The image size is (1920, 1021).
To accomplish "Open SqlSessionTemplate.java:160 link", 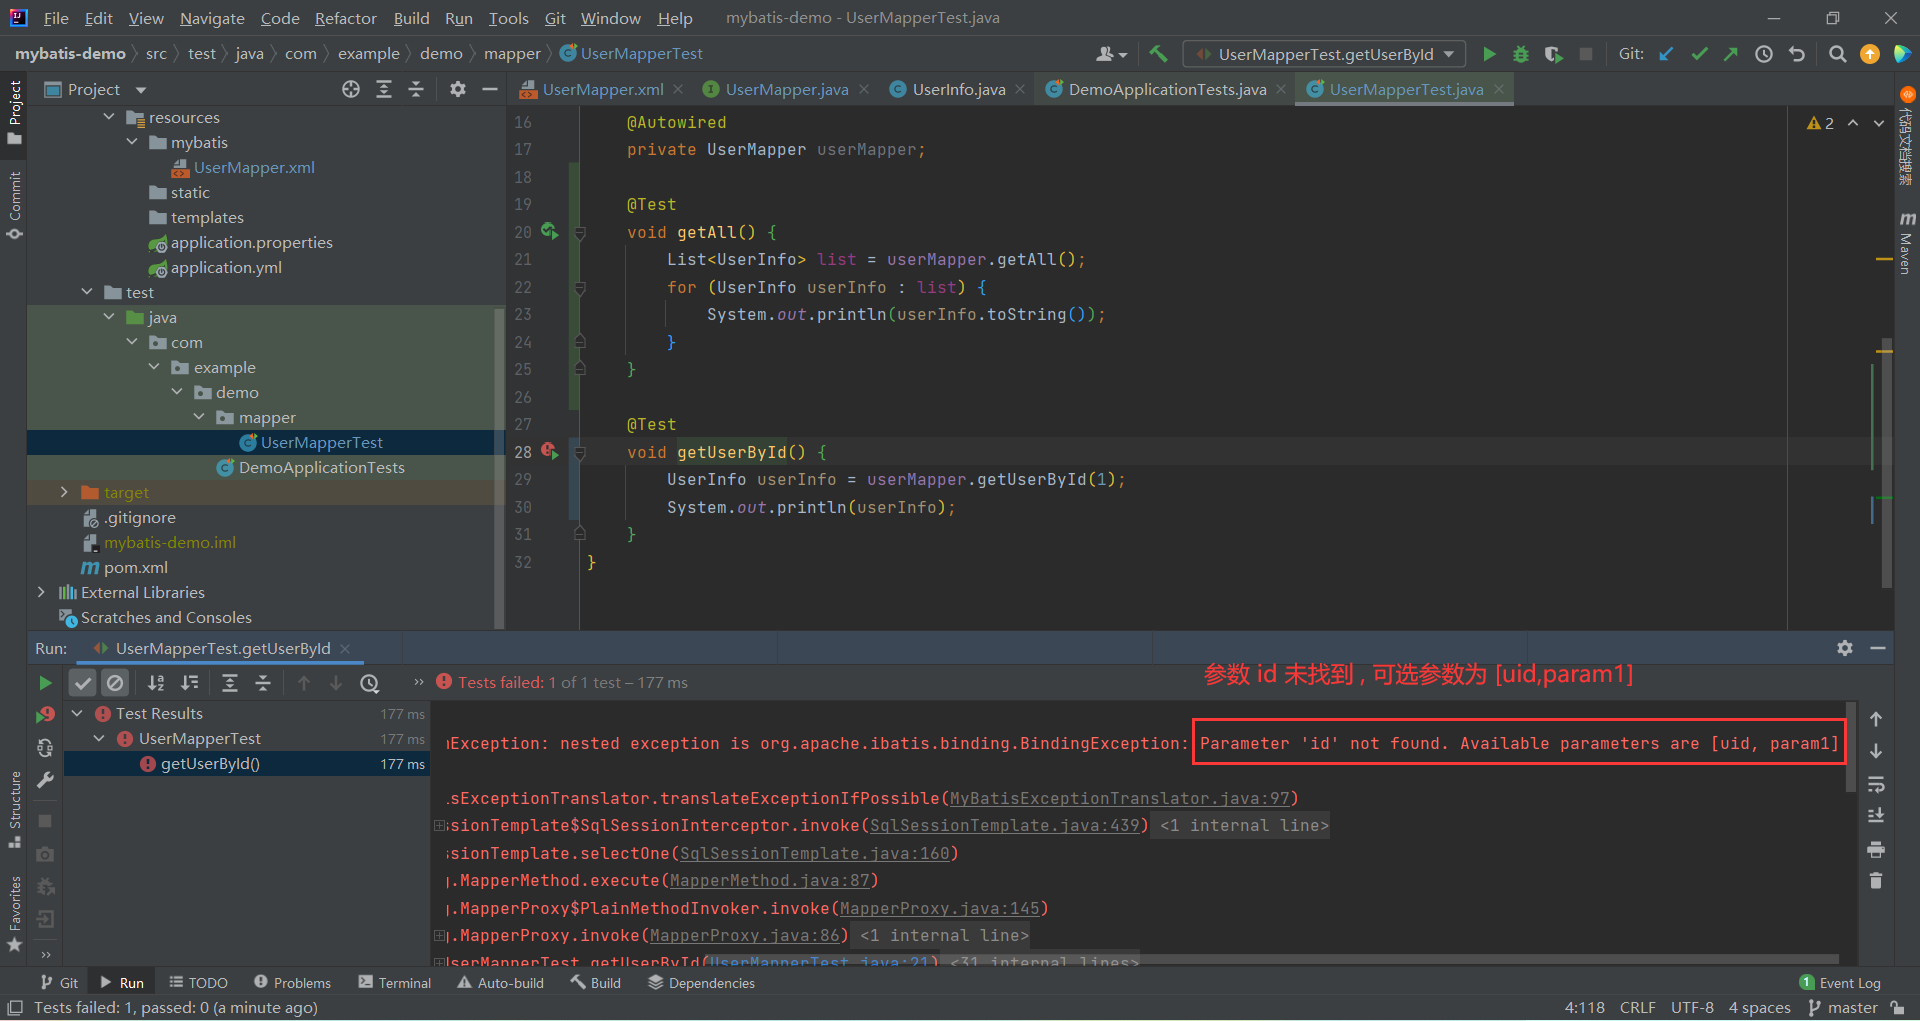I will click(814, 853).
